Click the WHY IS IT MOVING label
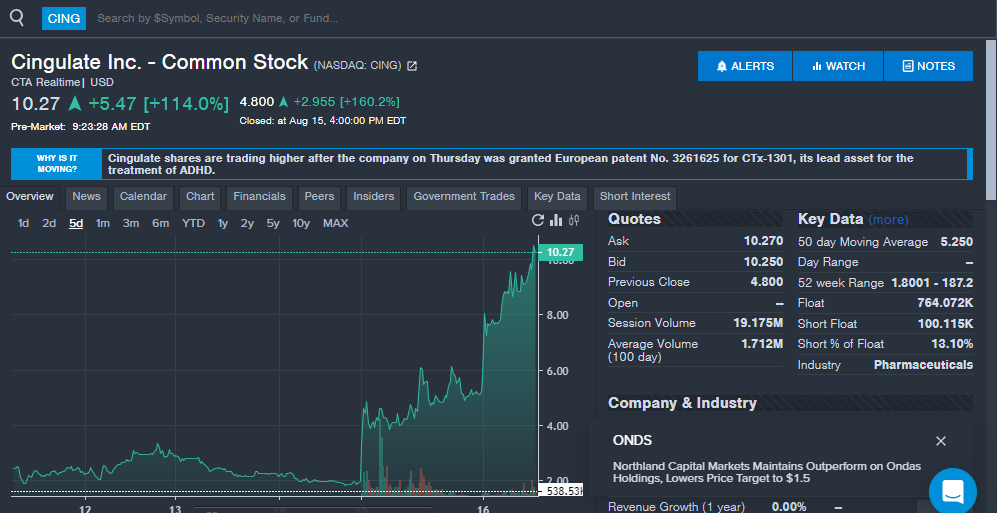The width and height of the screenshot is (997, 513). click(57, 164)
